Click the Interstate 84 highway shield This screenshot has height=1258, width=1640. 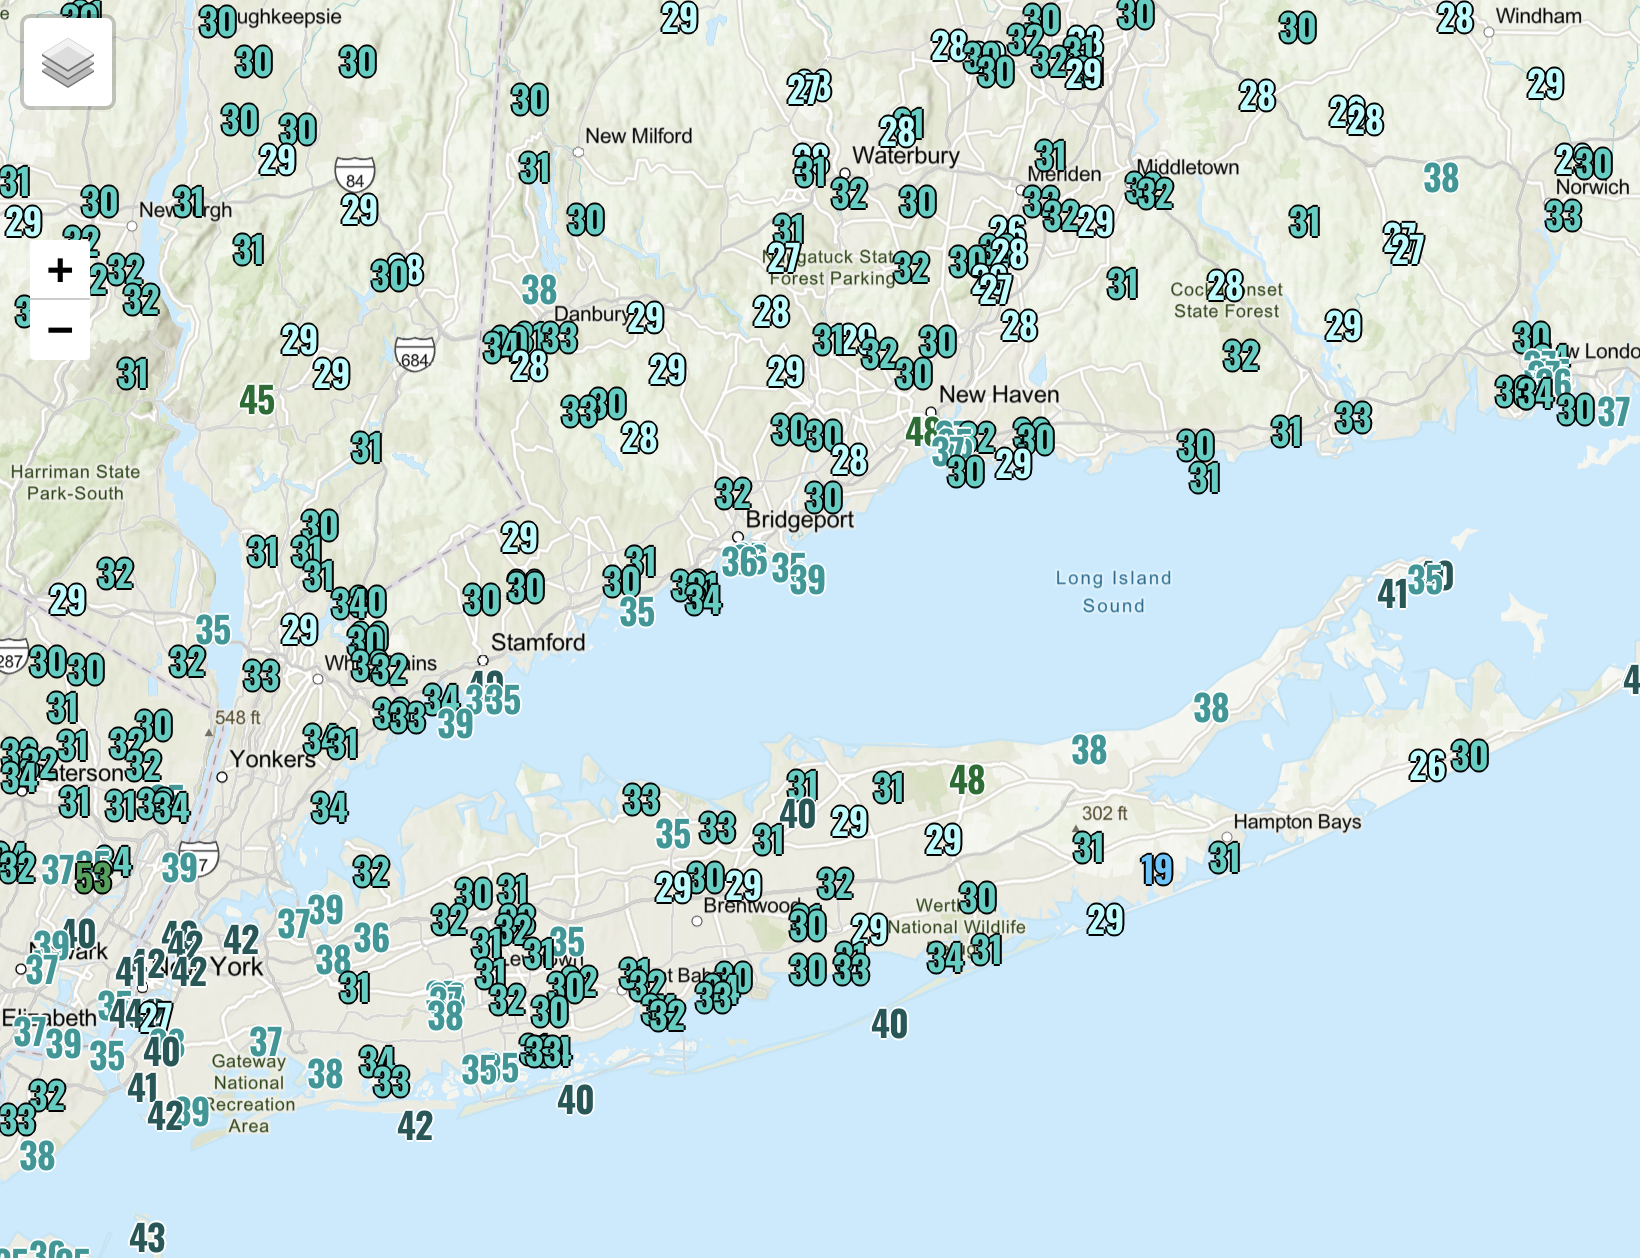355,174
